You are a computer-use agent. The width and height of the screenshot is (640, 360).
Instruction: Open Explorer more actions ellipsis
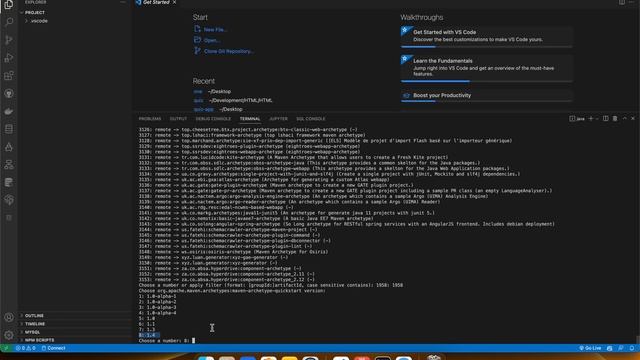click(122, 2)
